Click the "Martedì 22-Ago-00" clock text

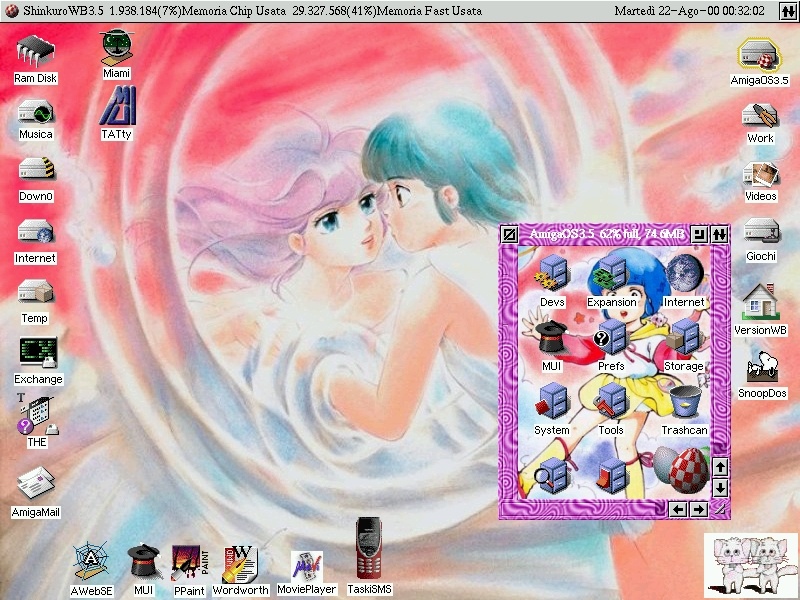(689, 11)
